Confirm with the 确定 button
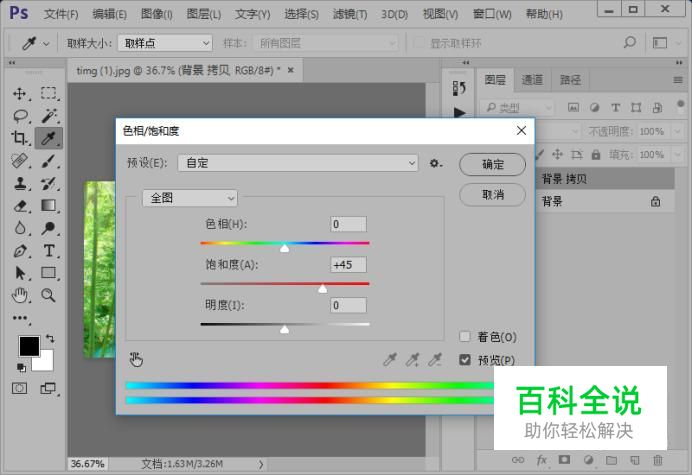Screen dimensions: 692x475 [x=493, y=164]
